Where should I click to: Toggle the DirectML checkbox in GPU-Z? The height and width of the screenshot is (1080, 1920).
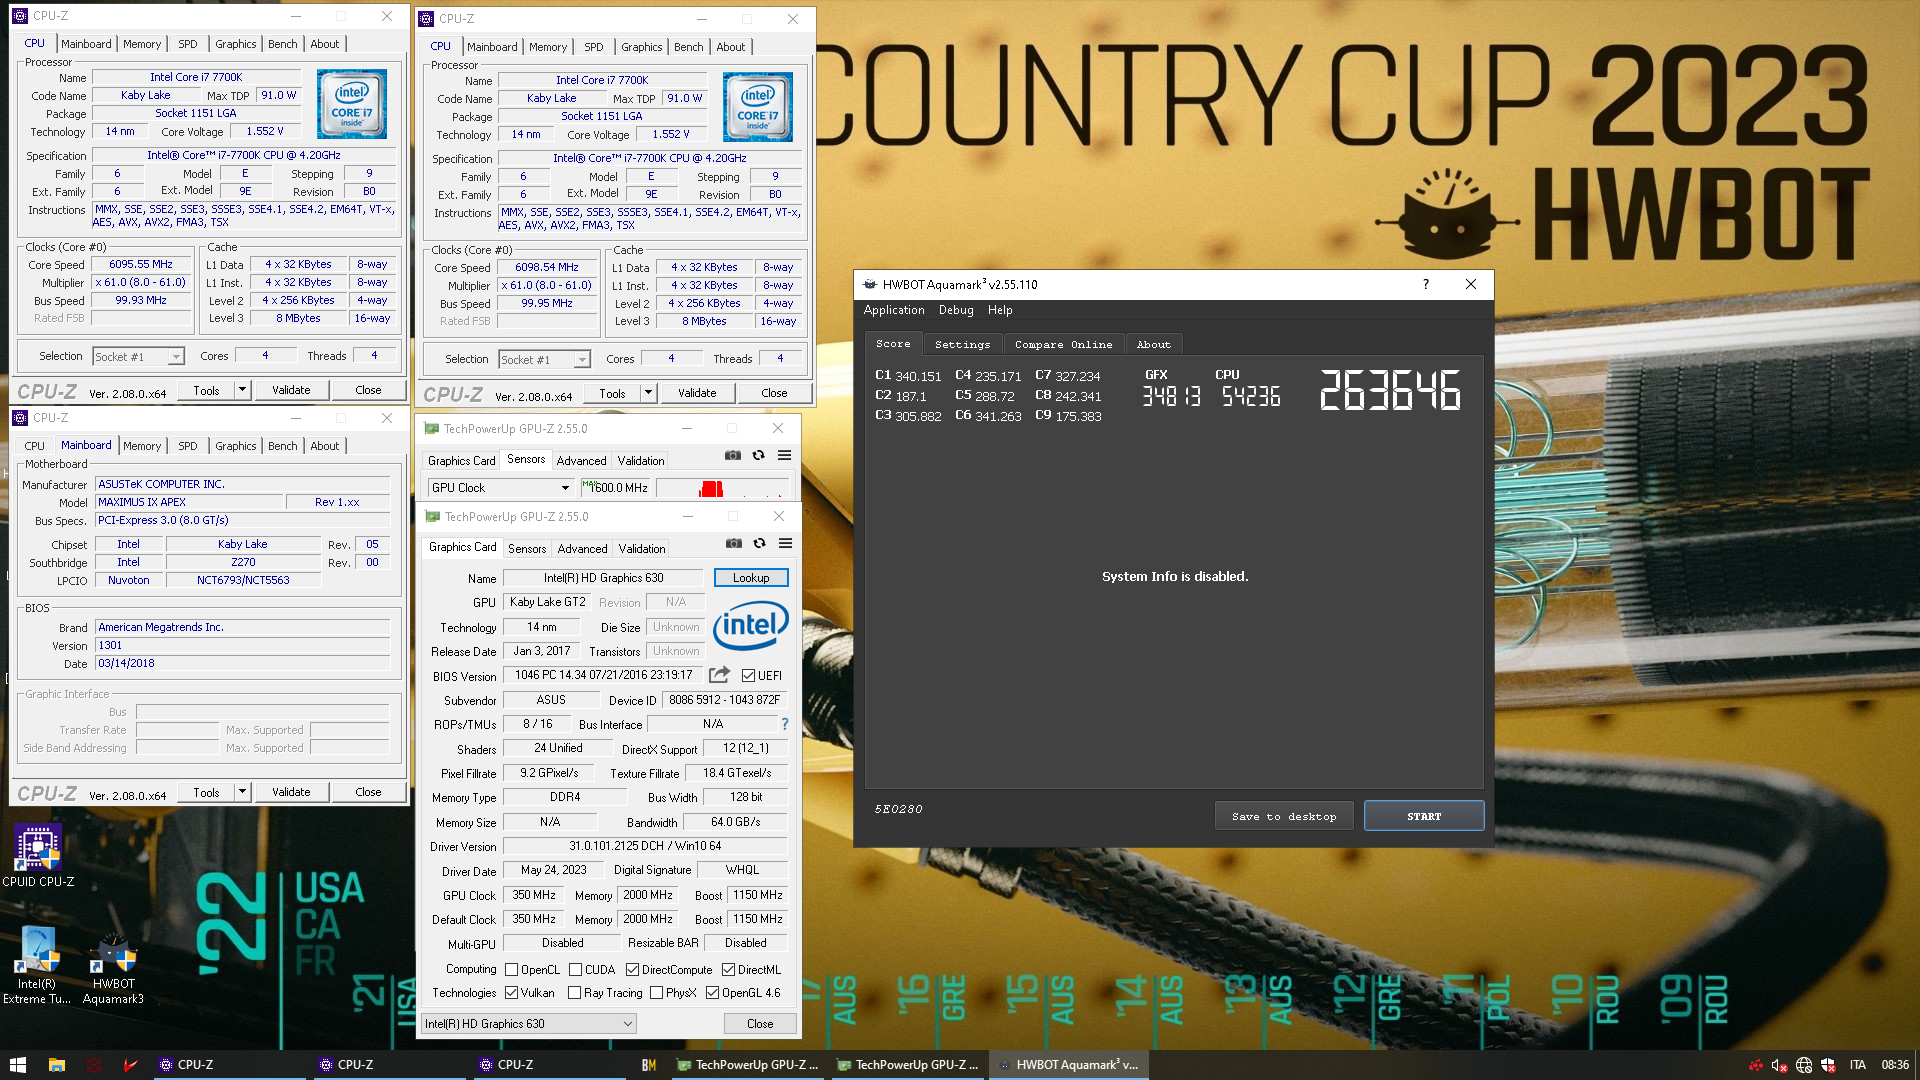point(729,969)
